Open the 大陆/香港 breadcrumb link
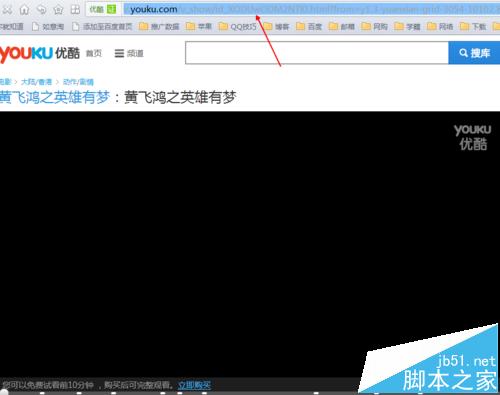Screen dimensions: 500x395 (36, 82)
